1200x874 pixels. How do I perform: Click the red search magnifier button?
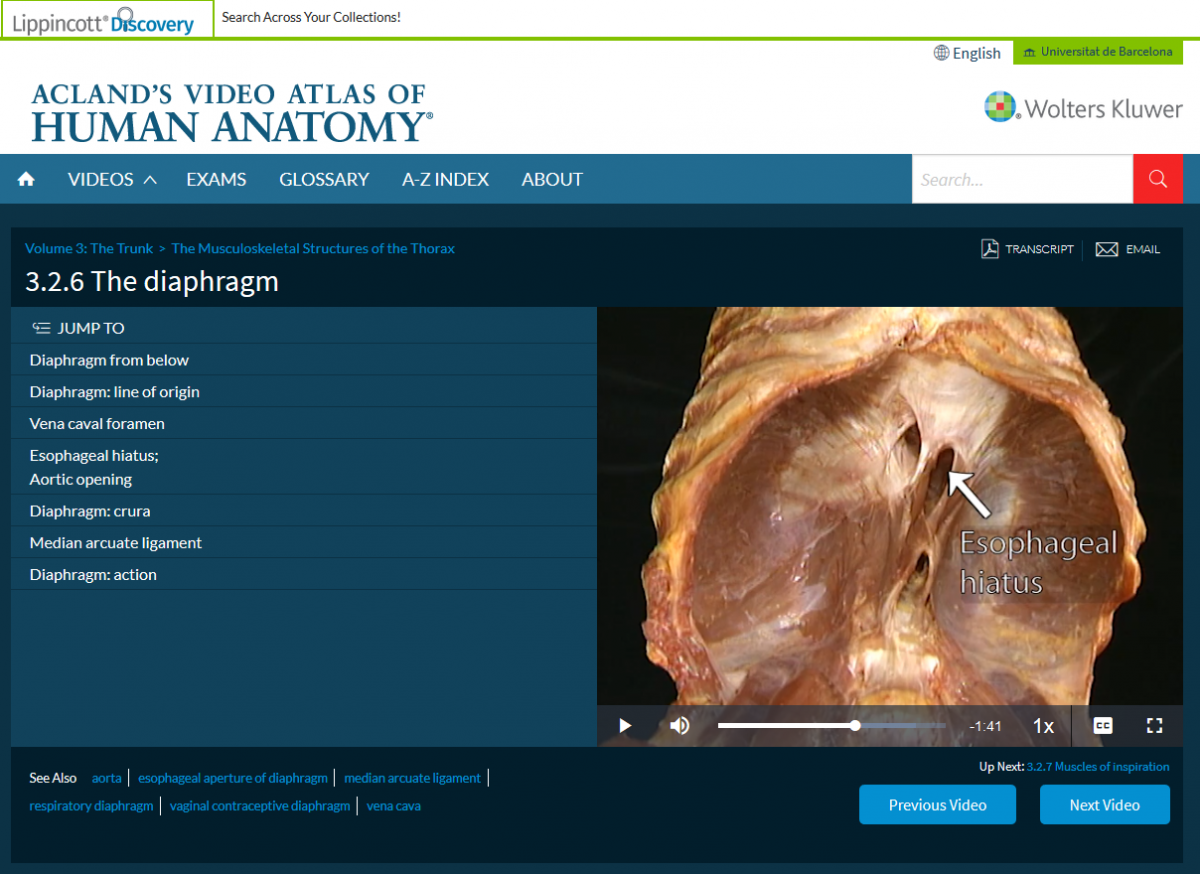[1158, 179]
